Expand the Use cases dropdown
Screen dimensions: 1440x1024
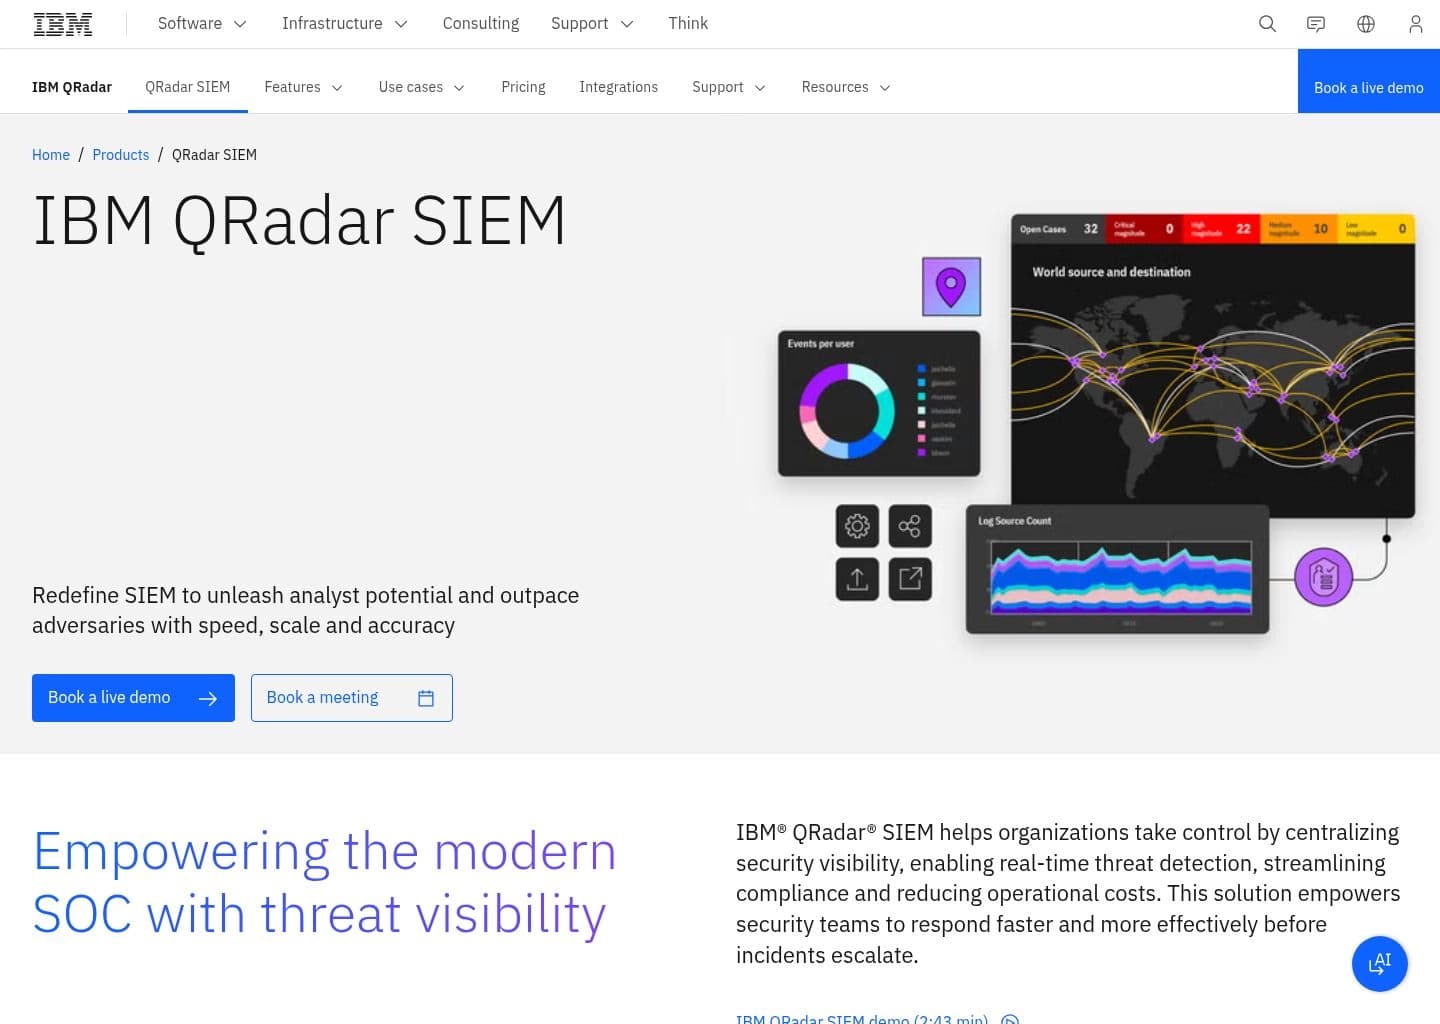click(x=421, y=87)
